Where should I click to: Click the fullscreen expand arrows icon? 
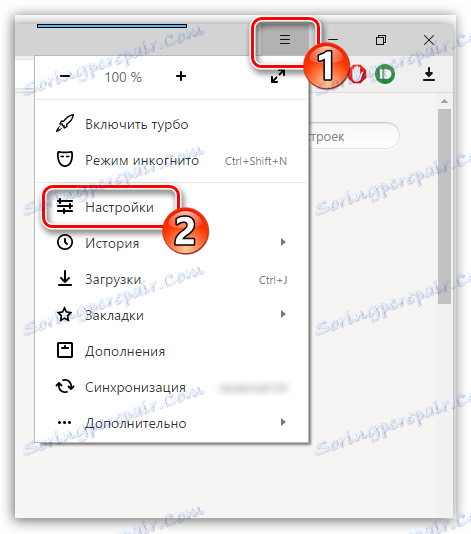(278, 76)
